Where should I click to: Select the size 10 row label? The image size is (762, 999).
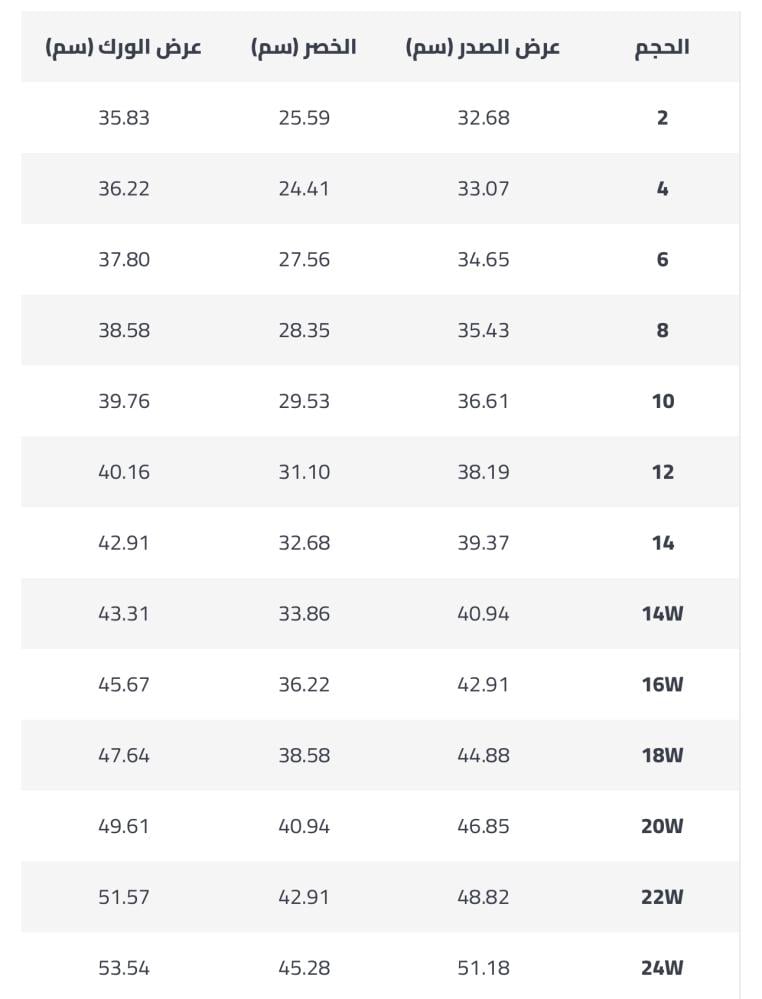663,401
